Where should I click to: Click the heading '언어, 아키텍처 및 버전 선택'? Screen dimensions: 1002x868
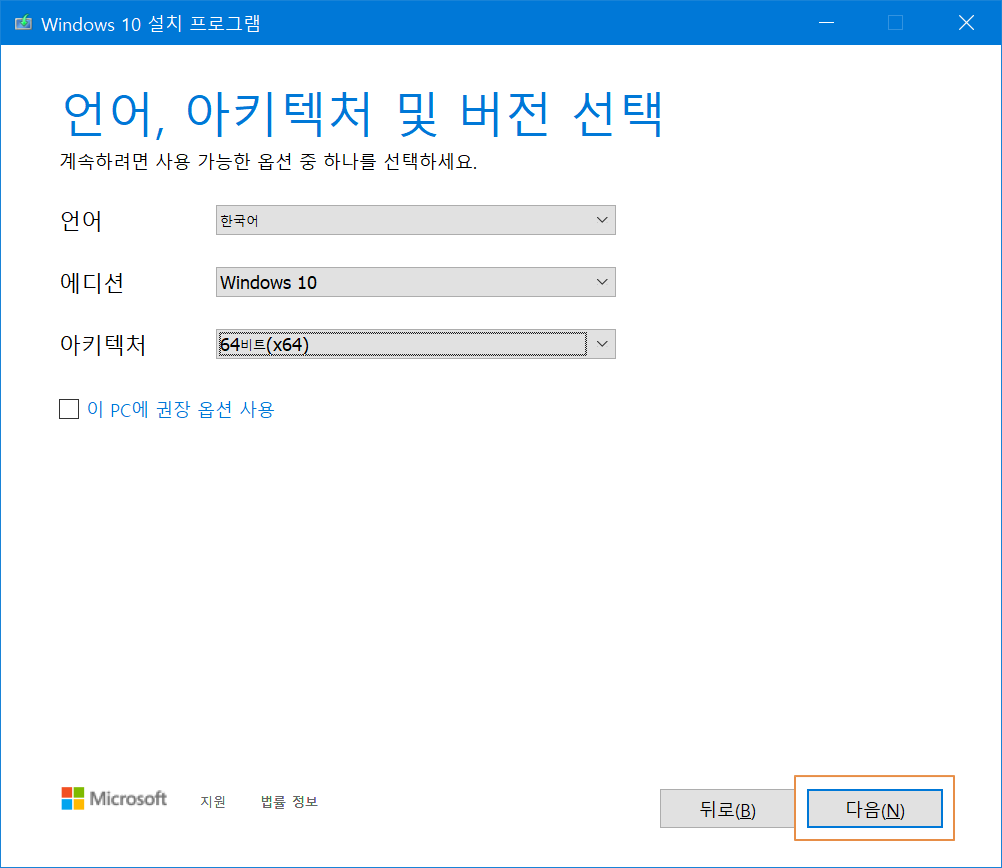[x=363, y=114]
